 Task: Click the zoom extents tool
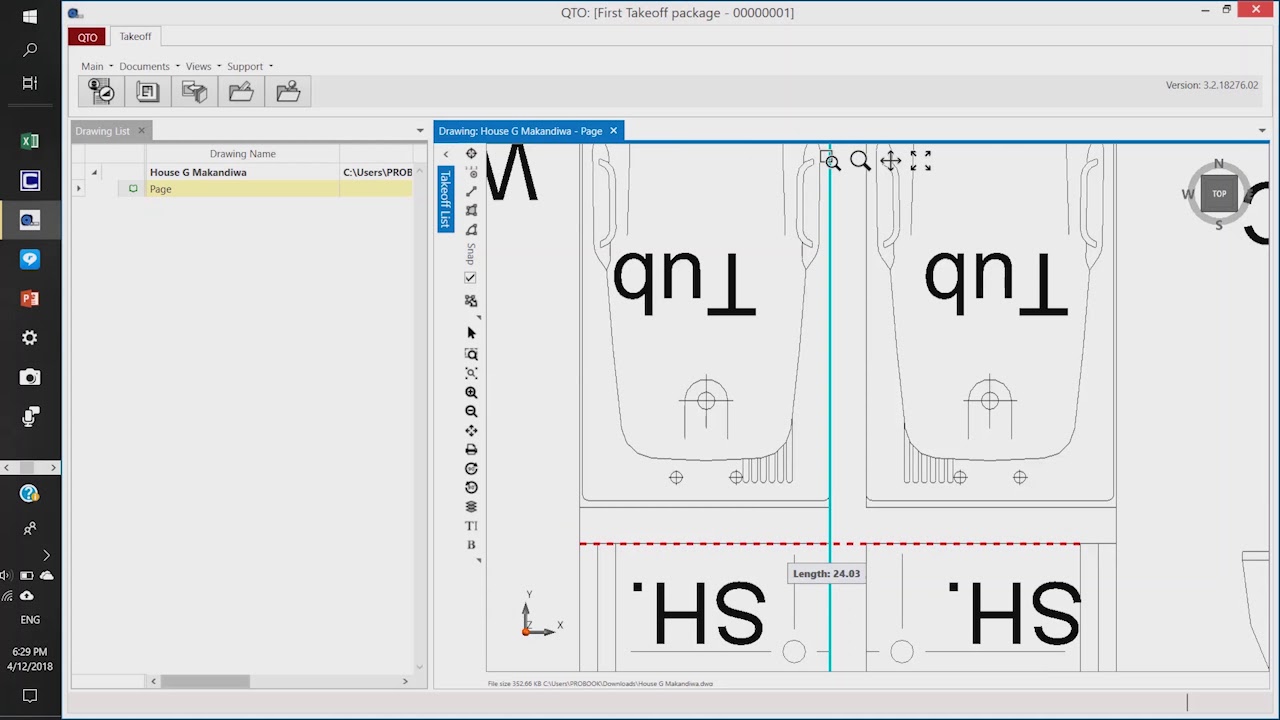[x=471, y=373]
